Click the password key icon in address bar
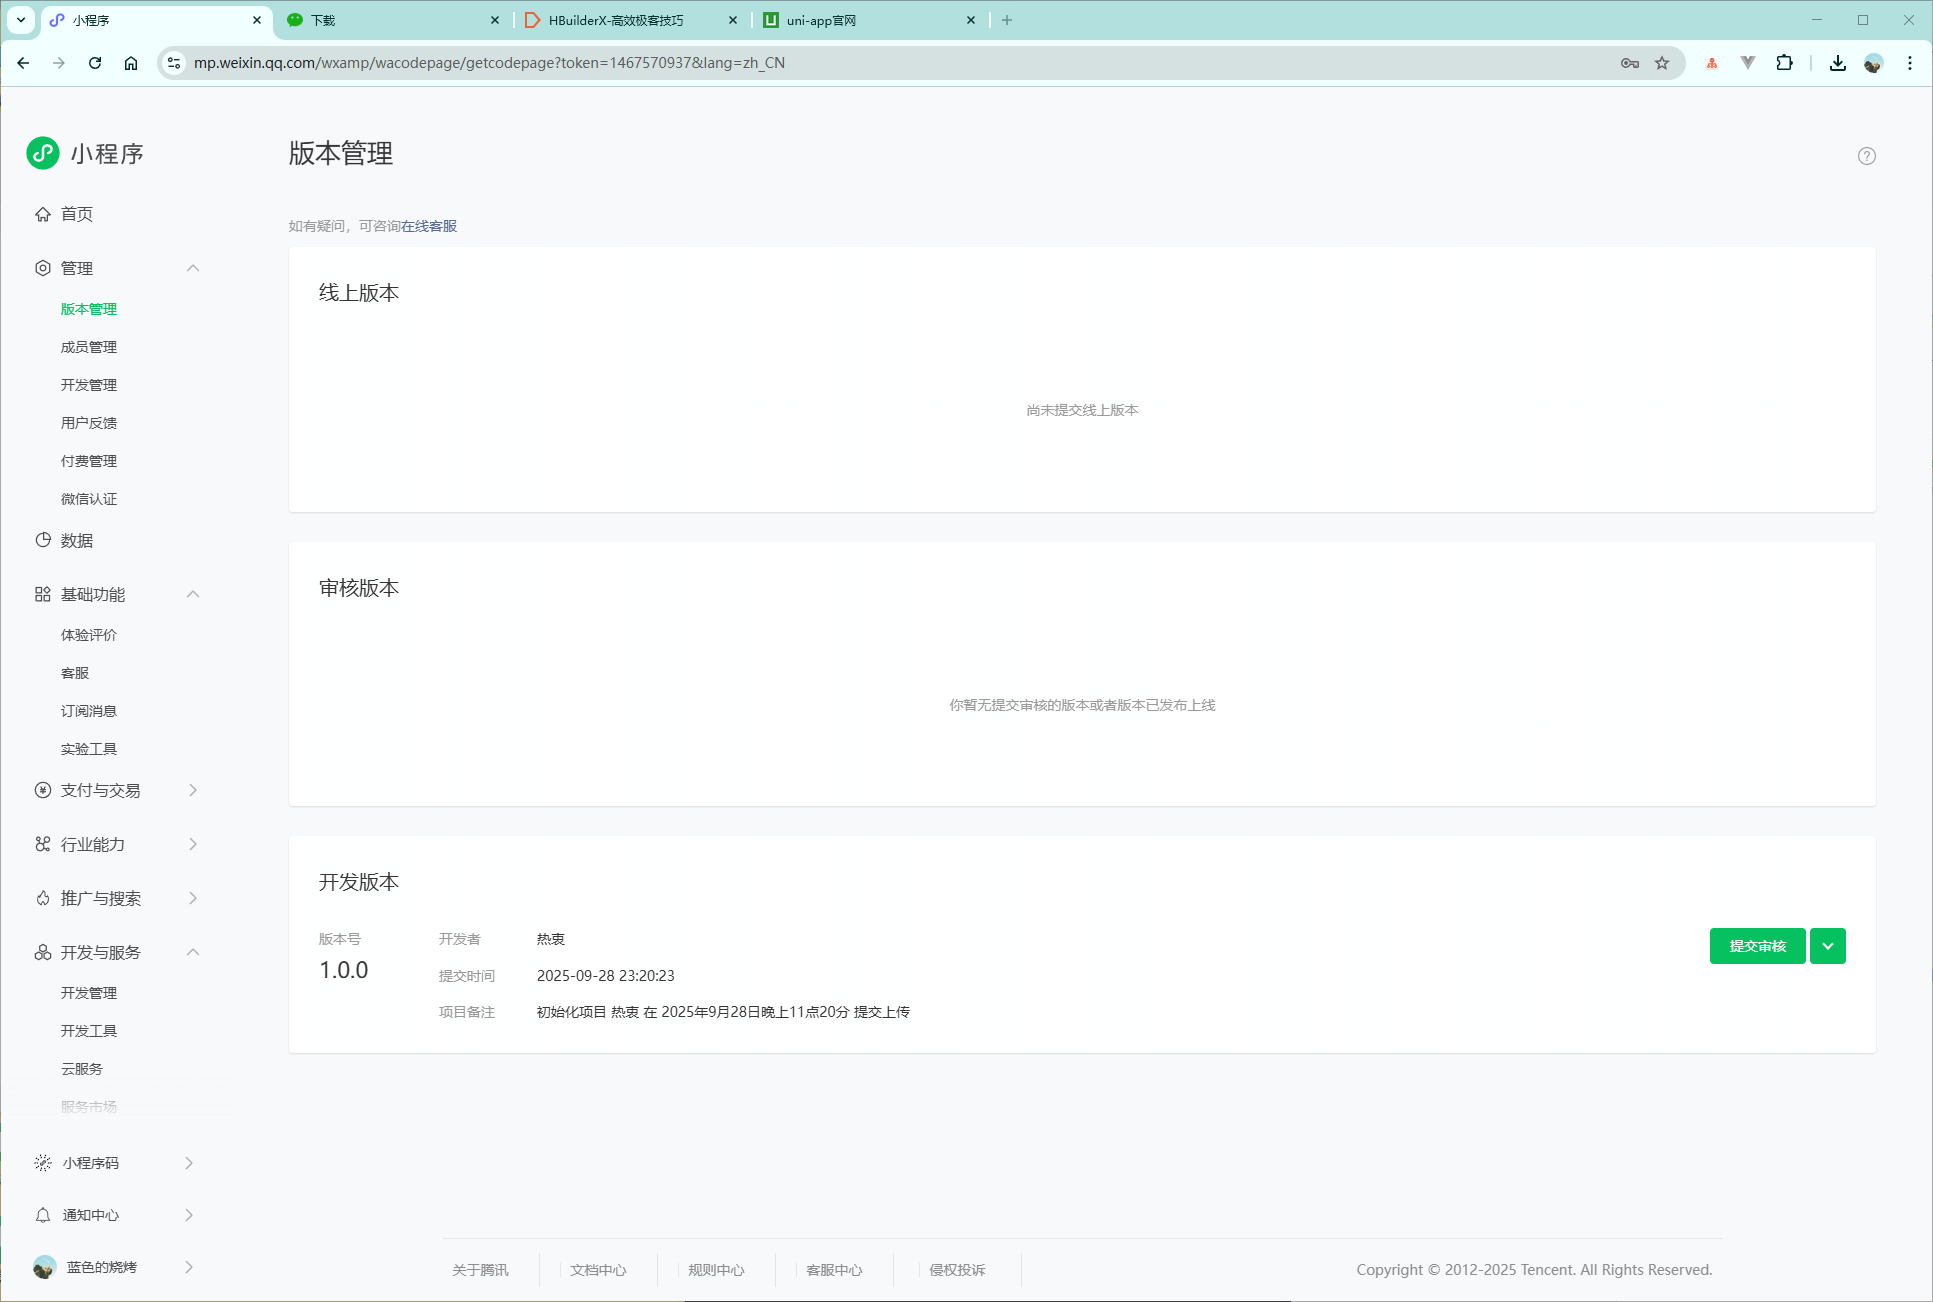Image resolution: width=1933 pixels, height=1302 pixels. click(x=1630, y=63)
